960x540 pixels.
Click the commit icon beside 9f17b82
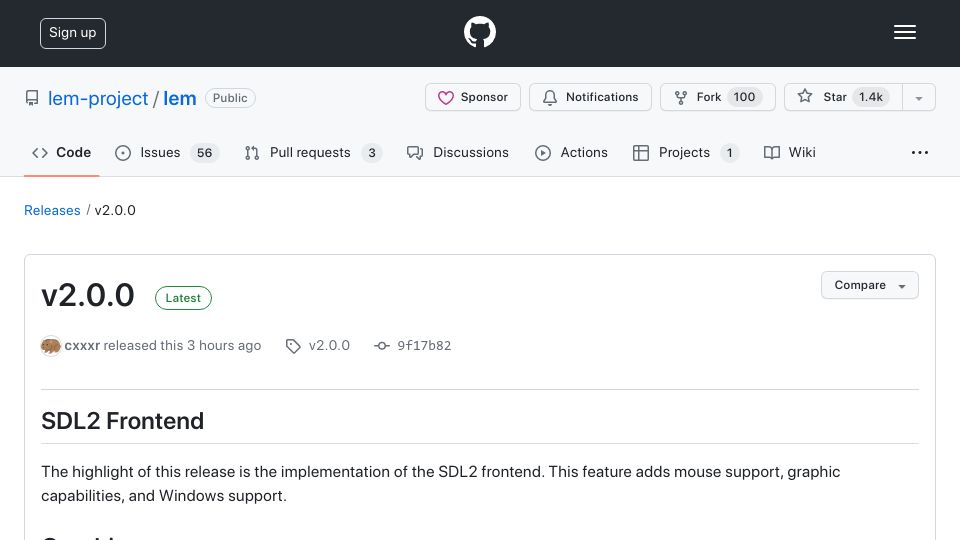[x=382, y=346]
